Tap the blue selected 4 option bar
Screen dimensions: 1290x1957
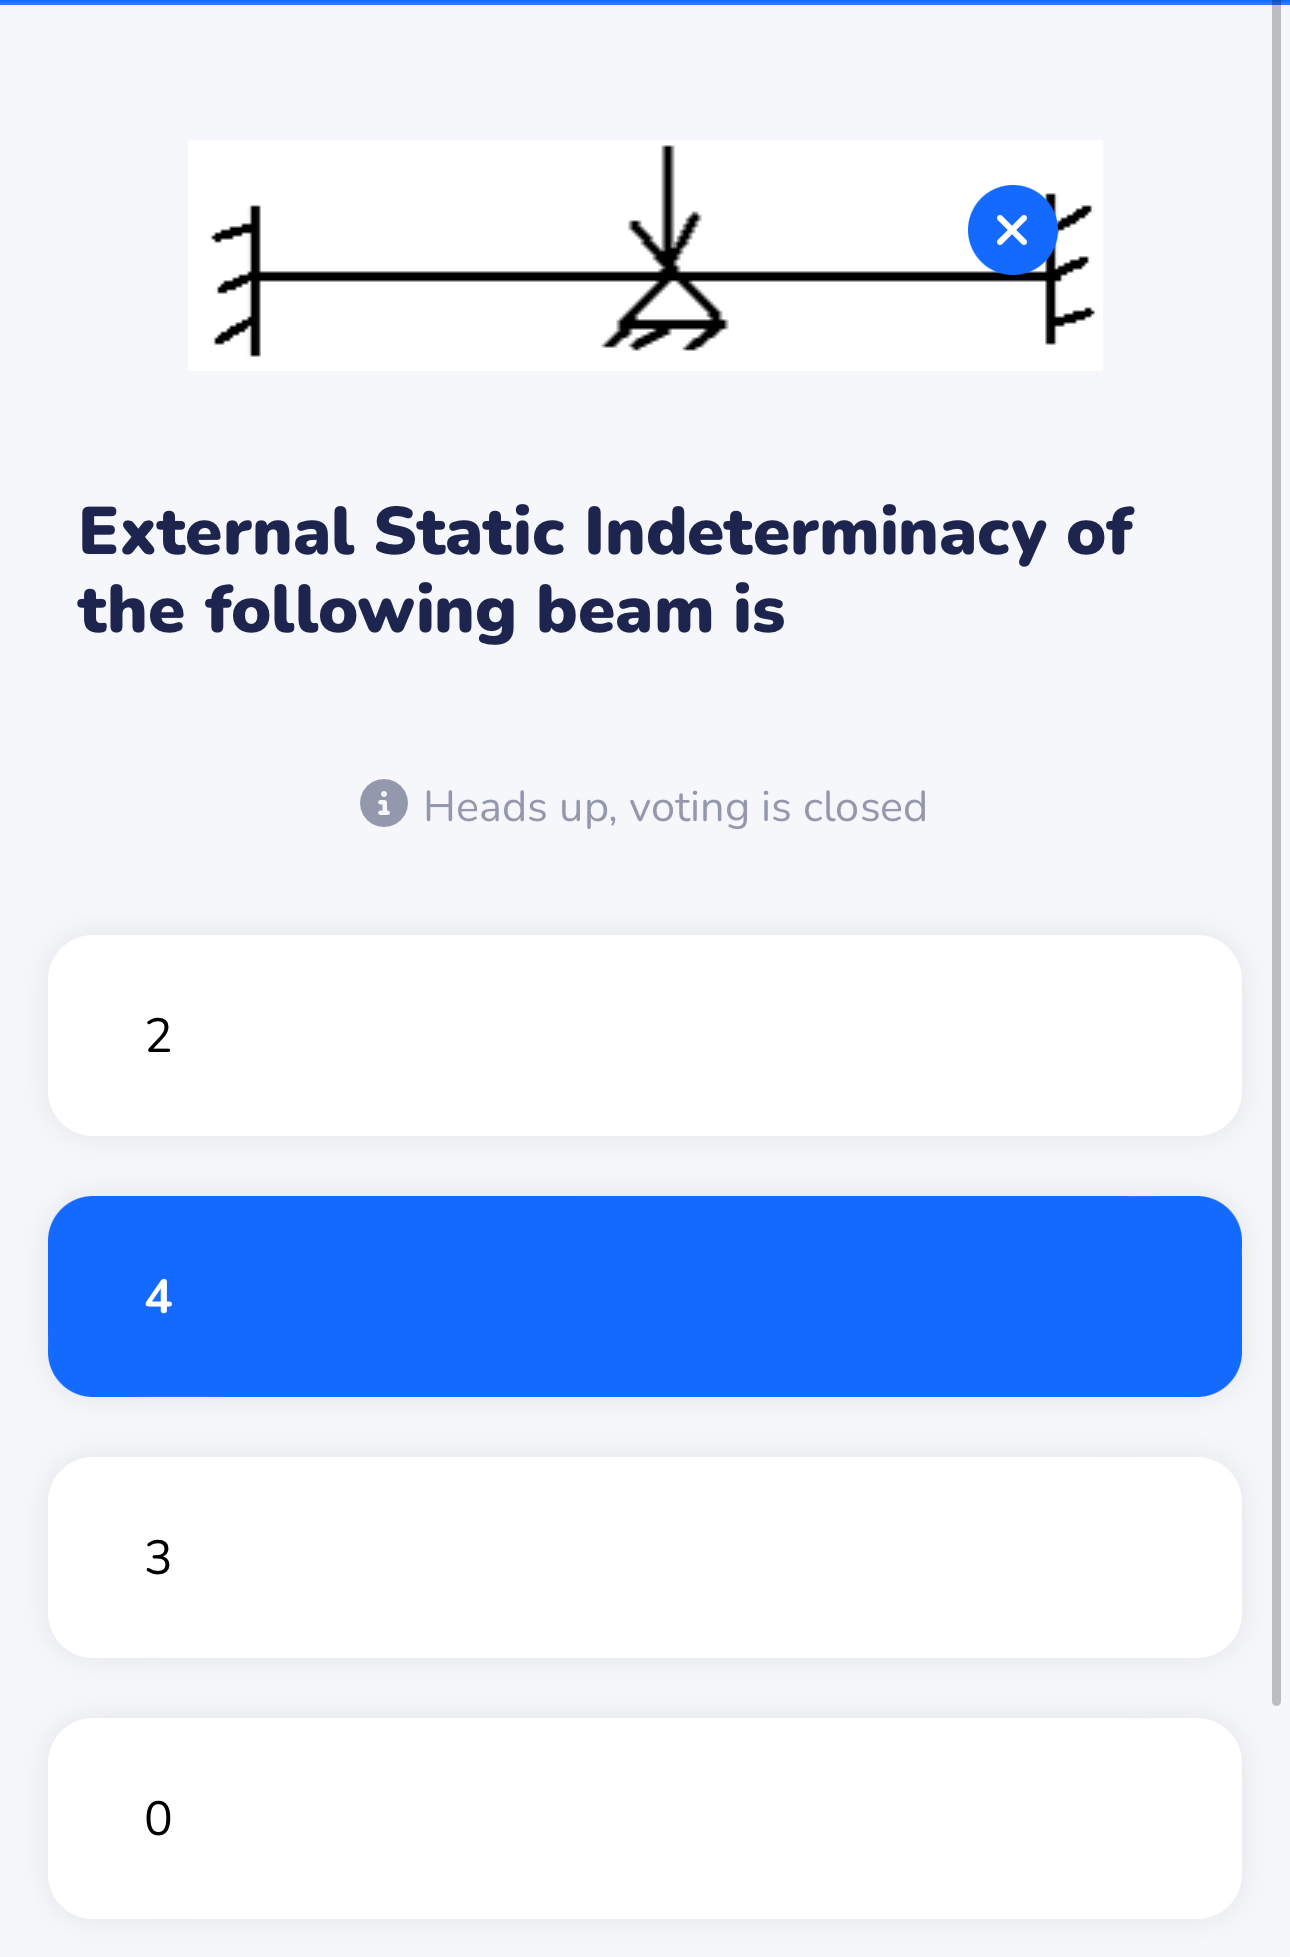point(645,1297)
